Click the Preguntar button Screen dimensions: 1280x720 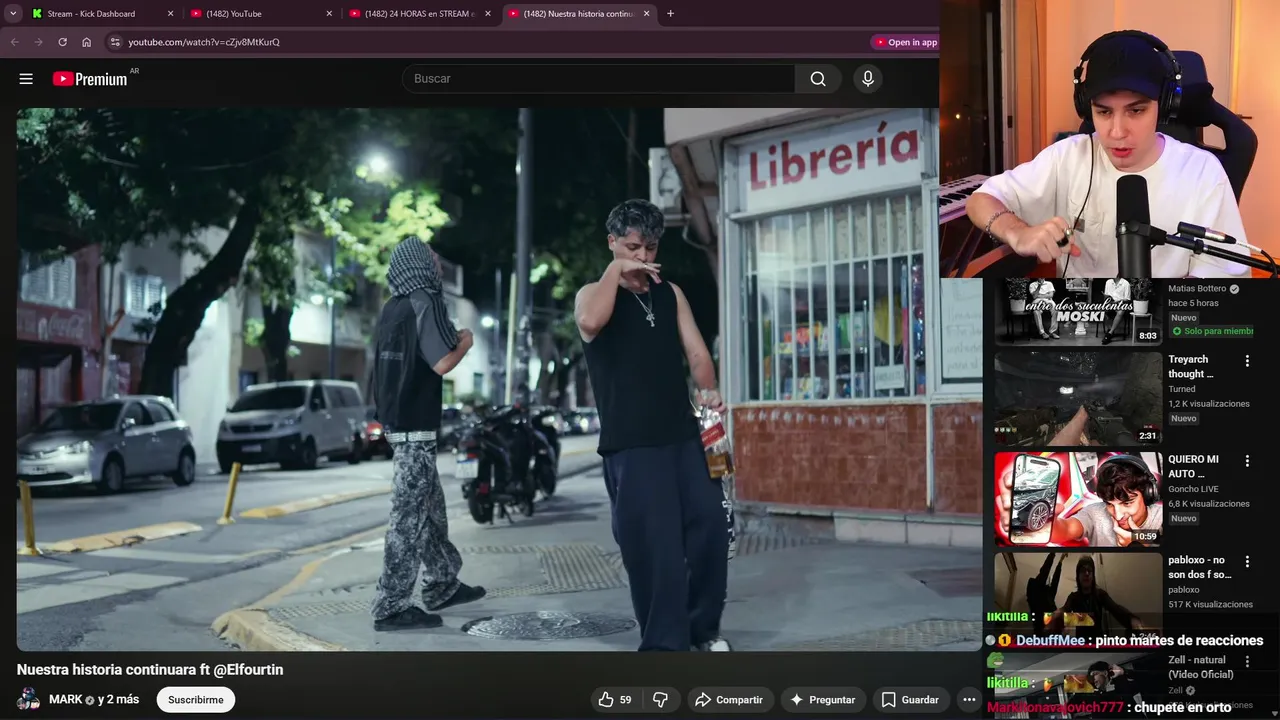point(822,700)
